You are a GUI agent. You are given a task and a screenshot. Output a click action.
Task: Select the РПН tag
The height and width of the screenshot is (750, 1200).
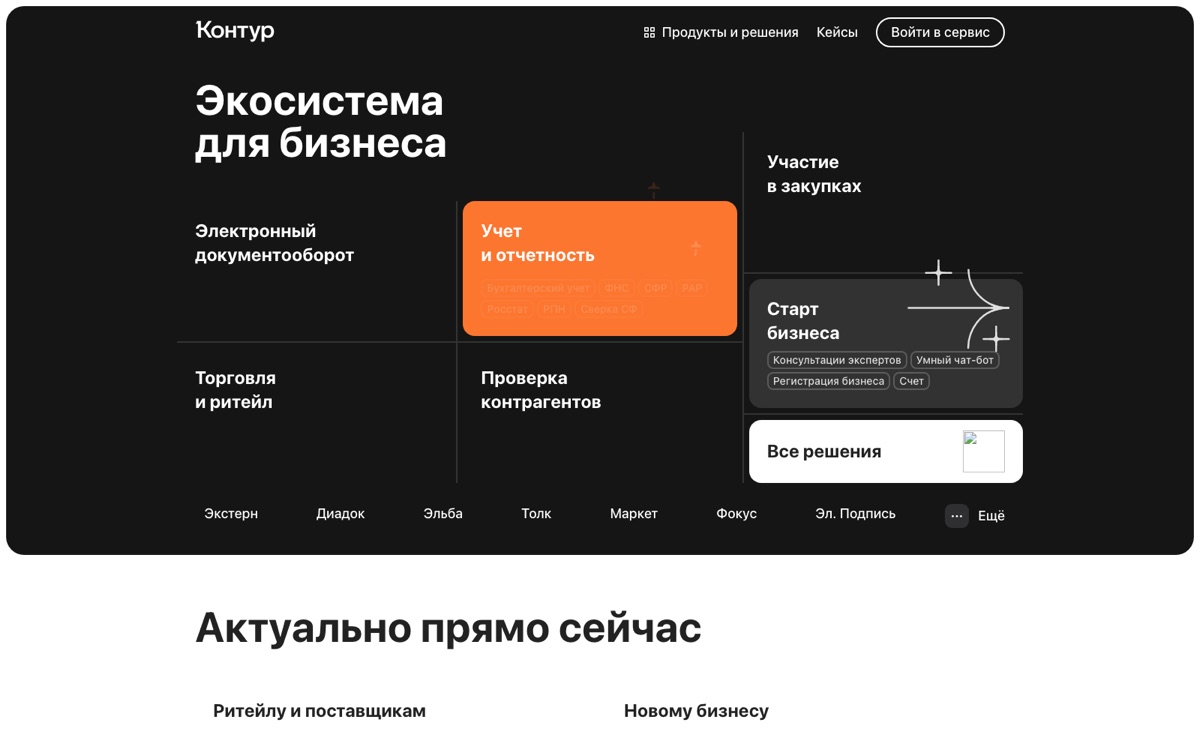point(554,309)
